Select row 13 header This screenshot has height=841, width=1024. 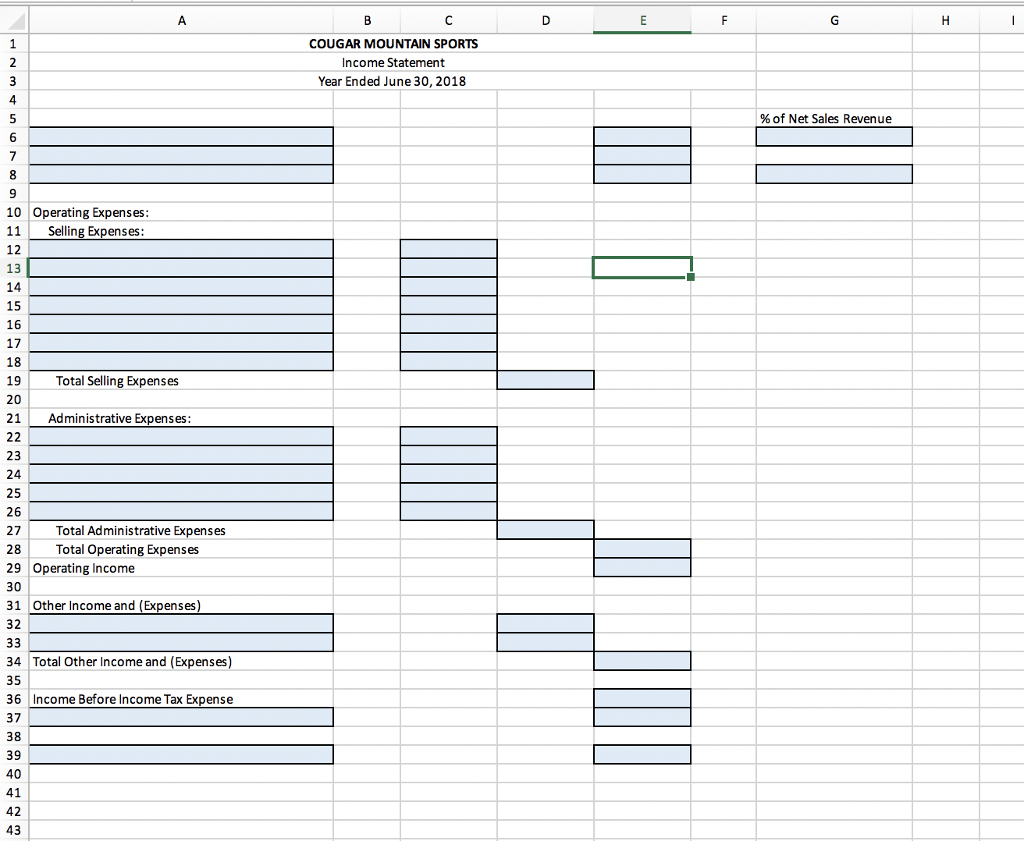tap(14, 268)
